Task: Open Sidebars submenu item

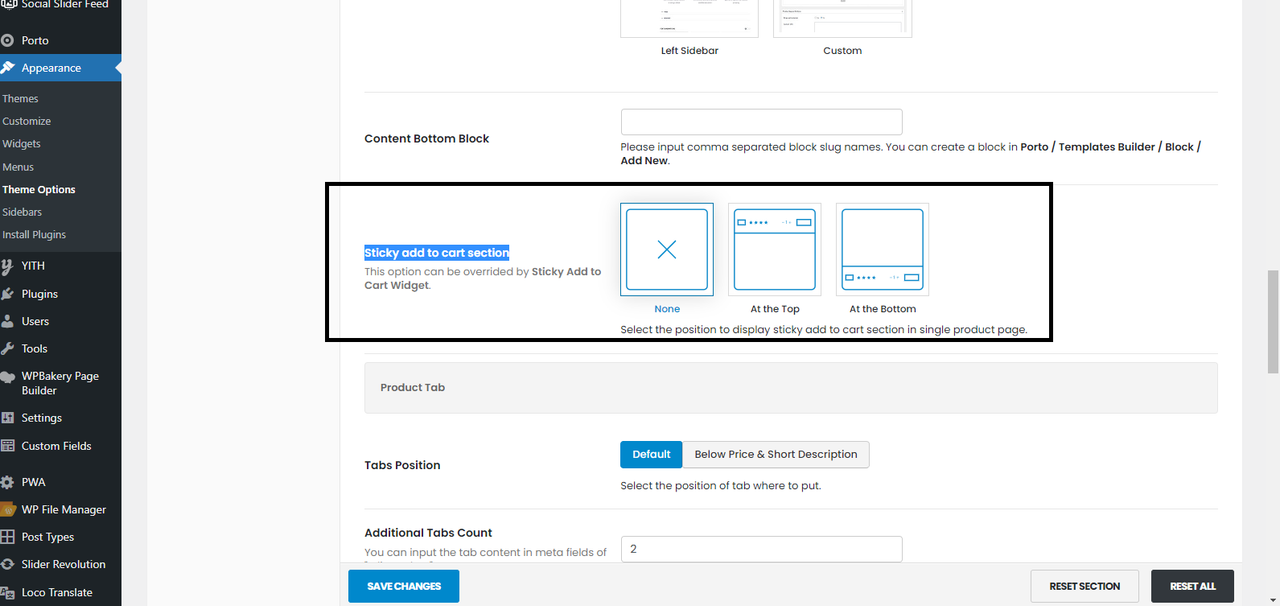Action: coord(22,212)
